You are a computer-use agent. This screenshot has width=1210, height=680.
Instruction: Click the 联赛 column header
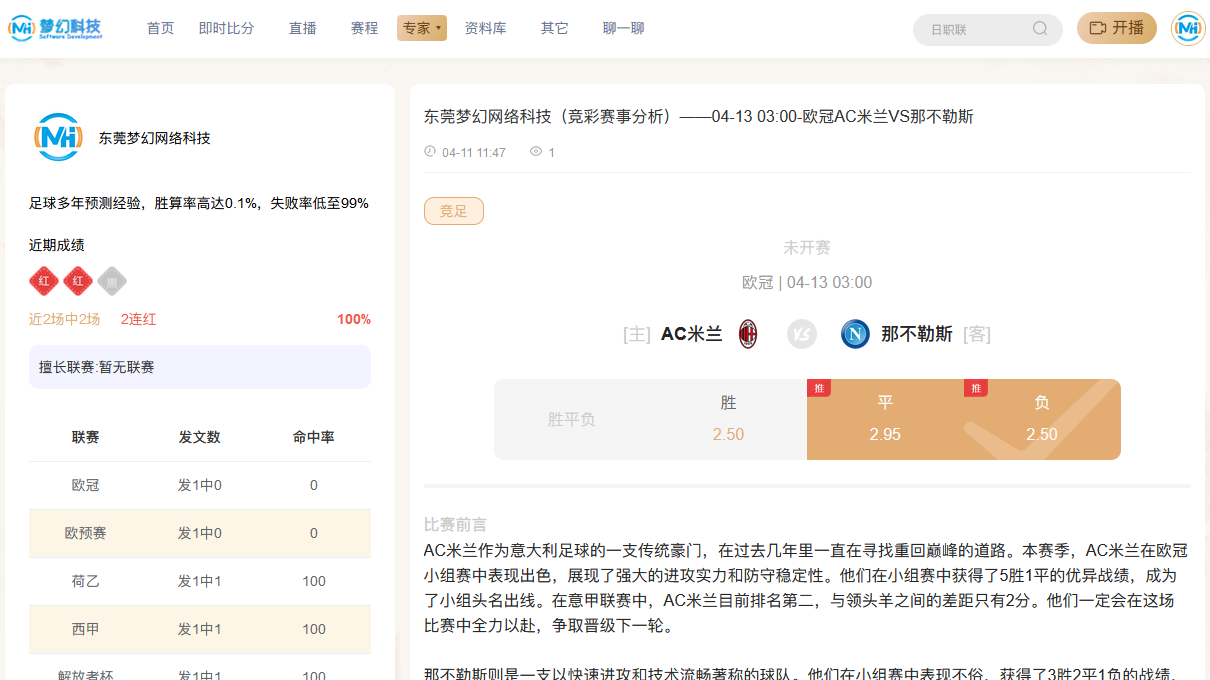pos(86,437)
